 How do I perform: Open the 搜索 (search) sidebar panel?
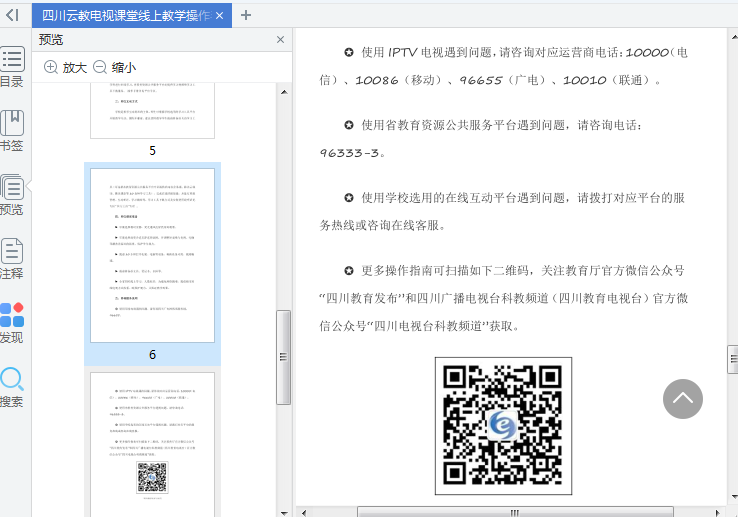pos(12,387)
